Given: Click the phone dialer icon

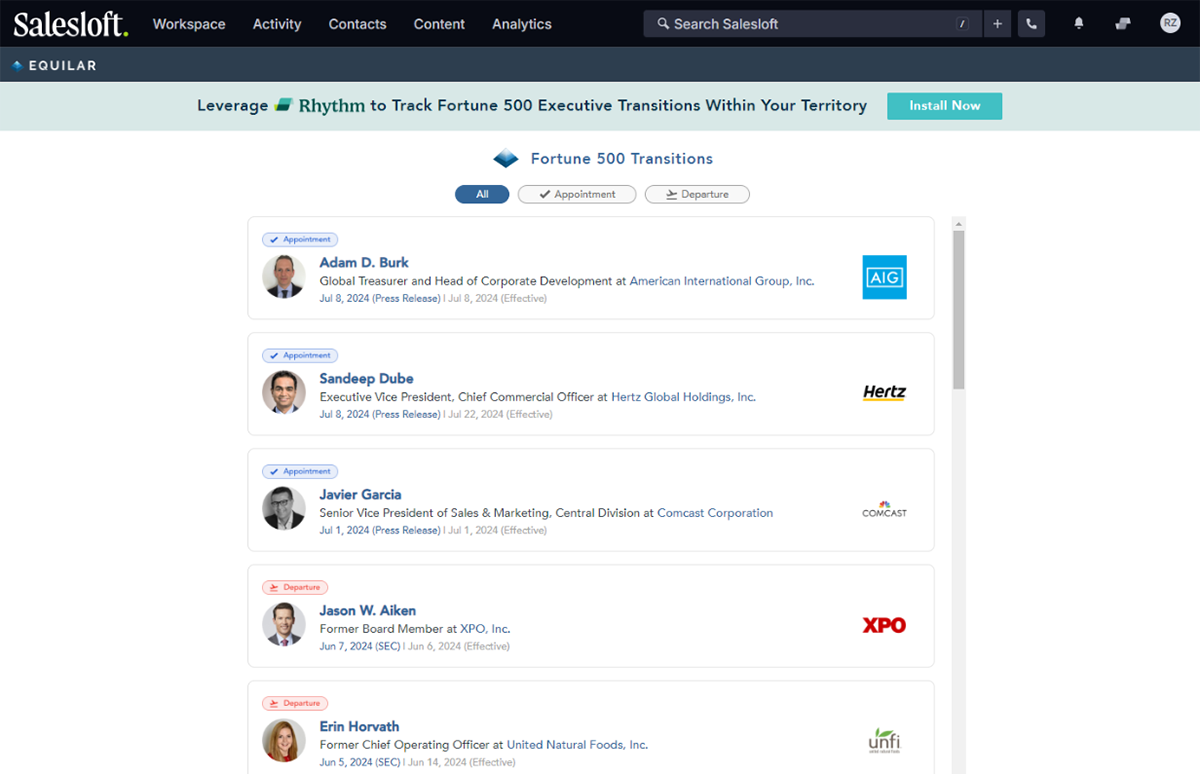Looking at the screenshot, I should pos(1031,24).
